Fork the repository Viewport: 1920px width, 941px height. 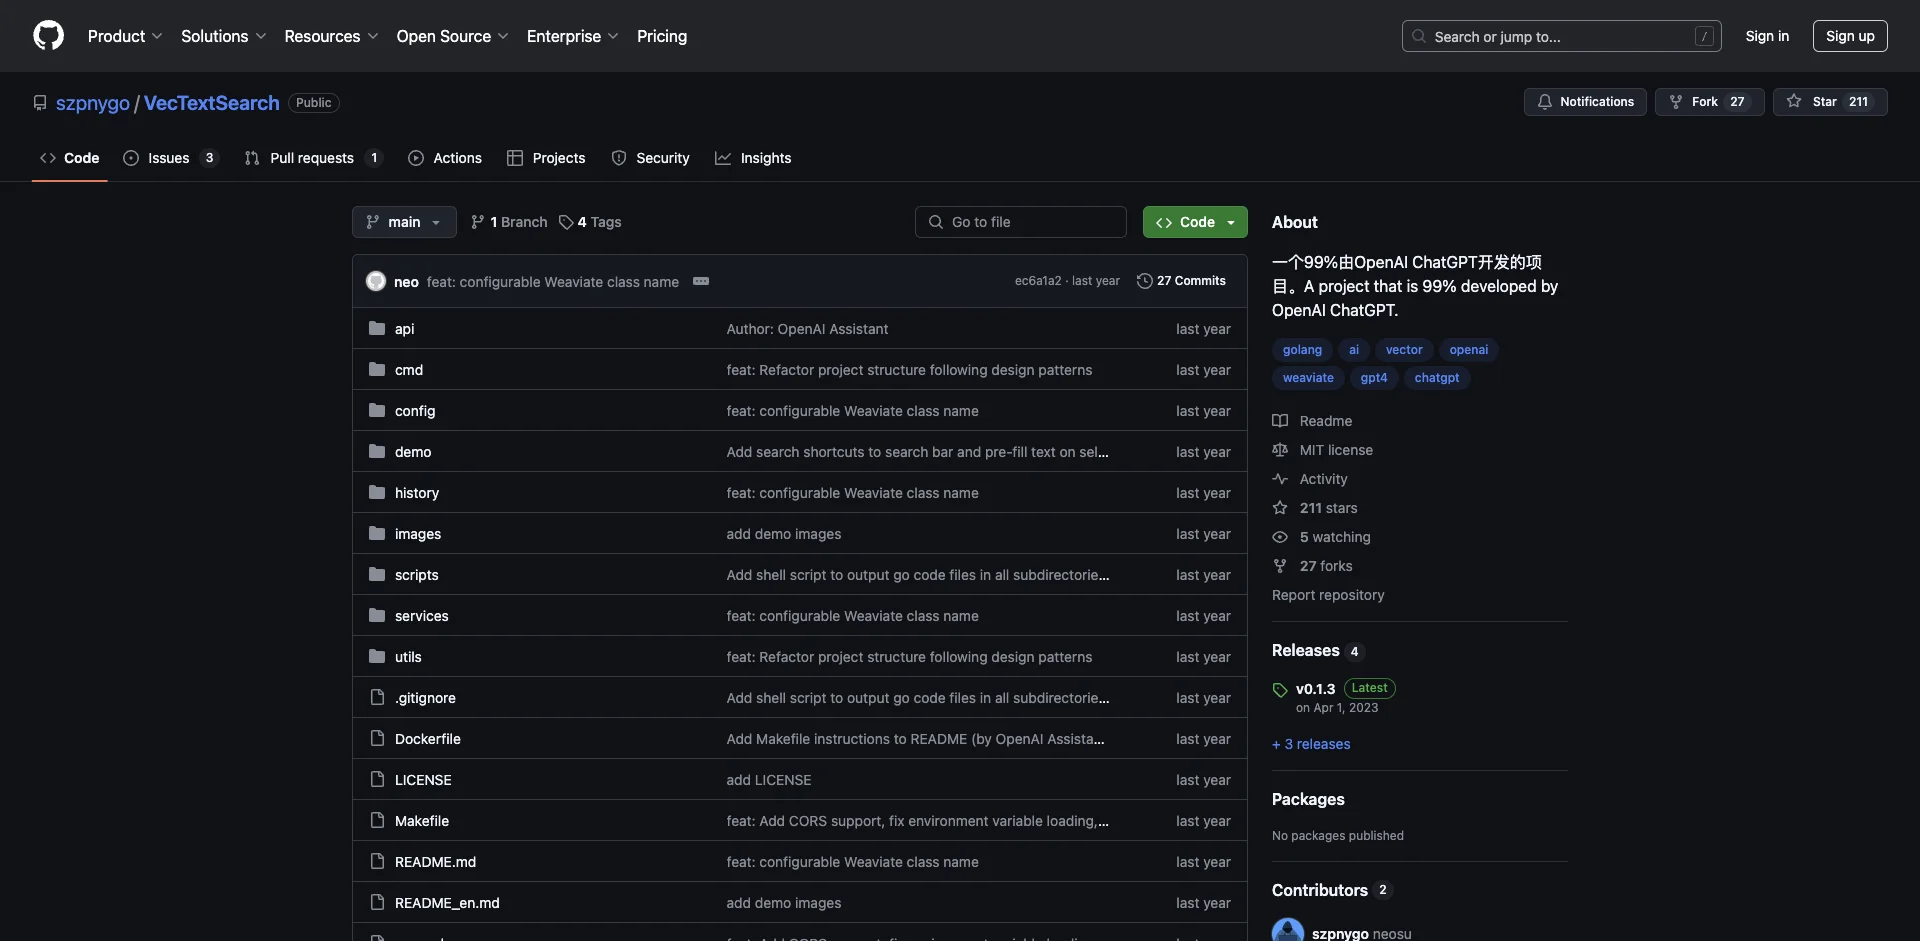coord(1709,102)
